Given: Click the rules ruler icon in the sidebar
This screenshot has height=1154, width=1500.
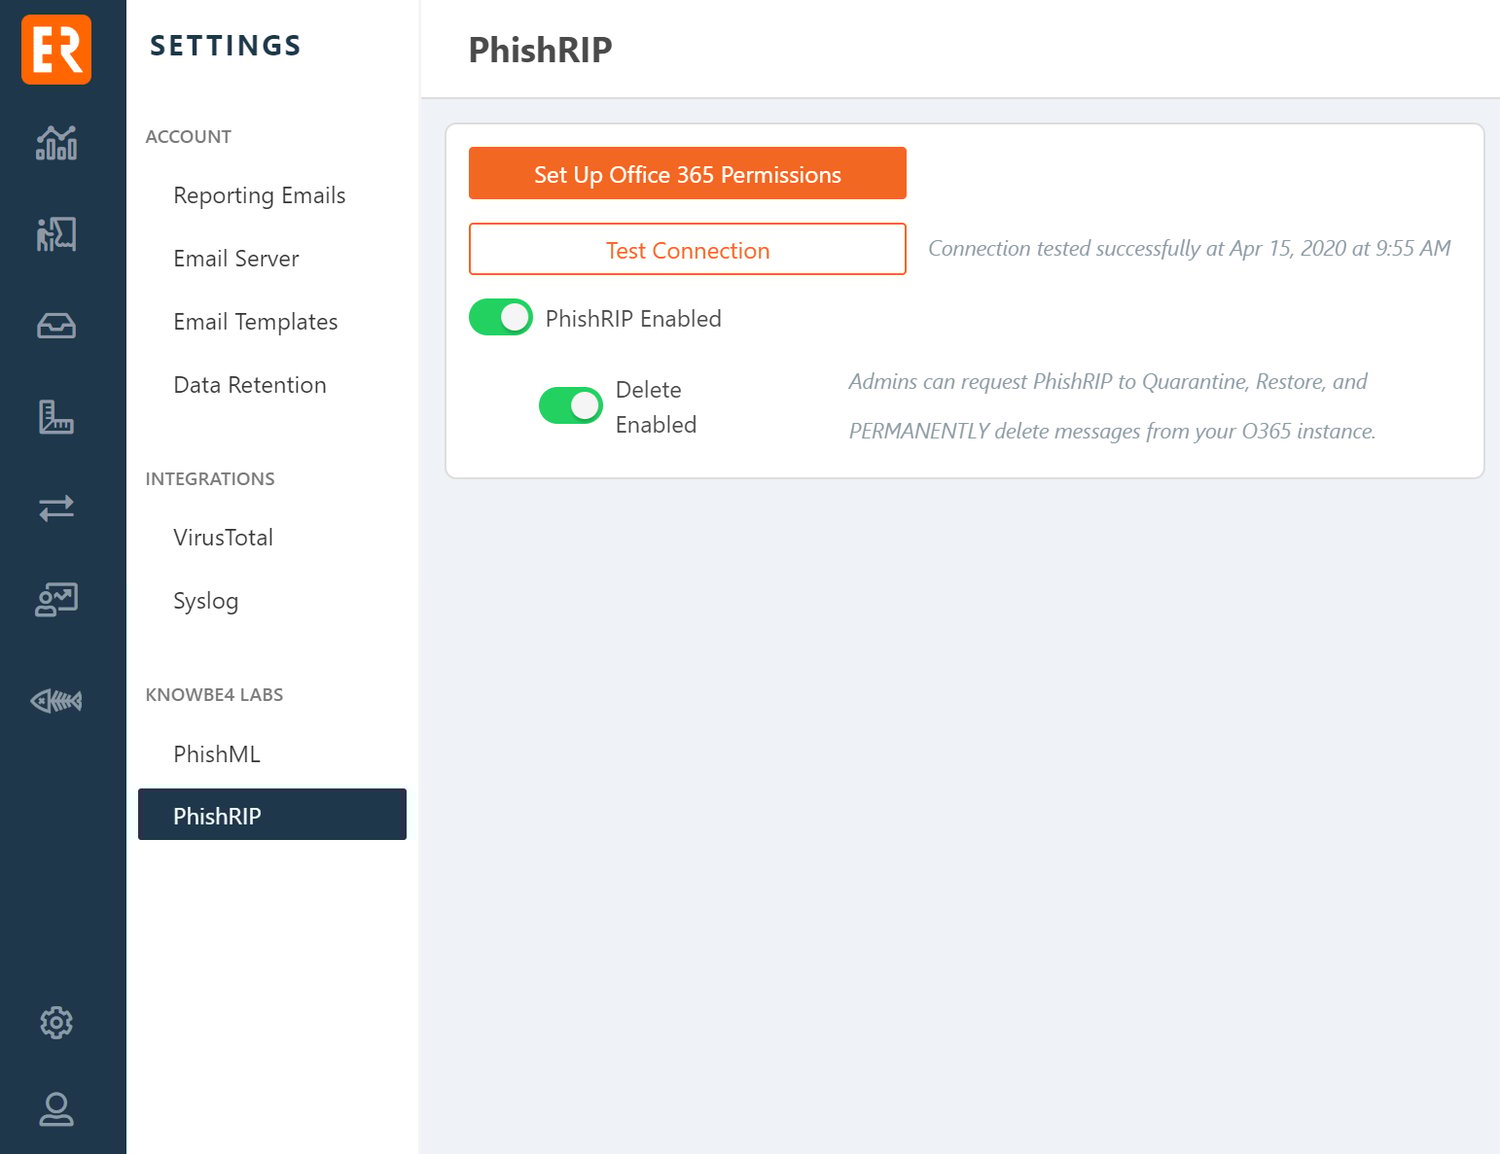Looking at the screenshot, I should tap(55, 418).
